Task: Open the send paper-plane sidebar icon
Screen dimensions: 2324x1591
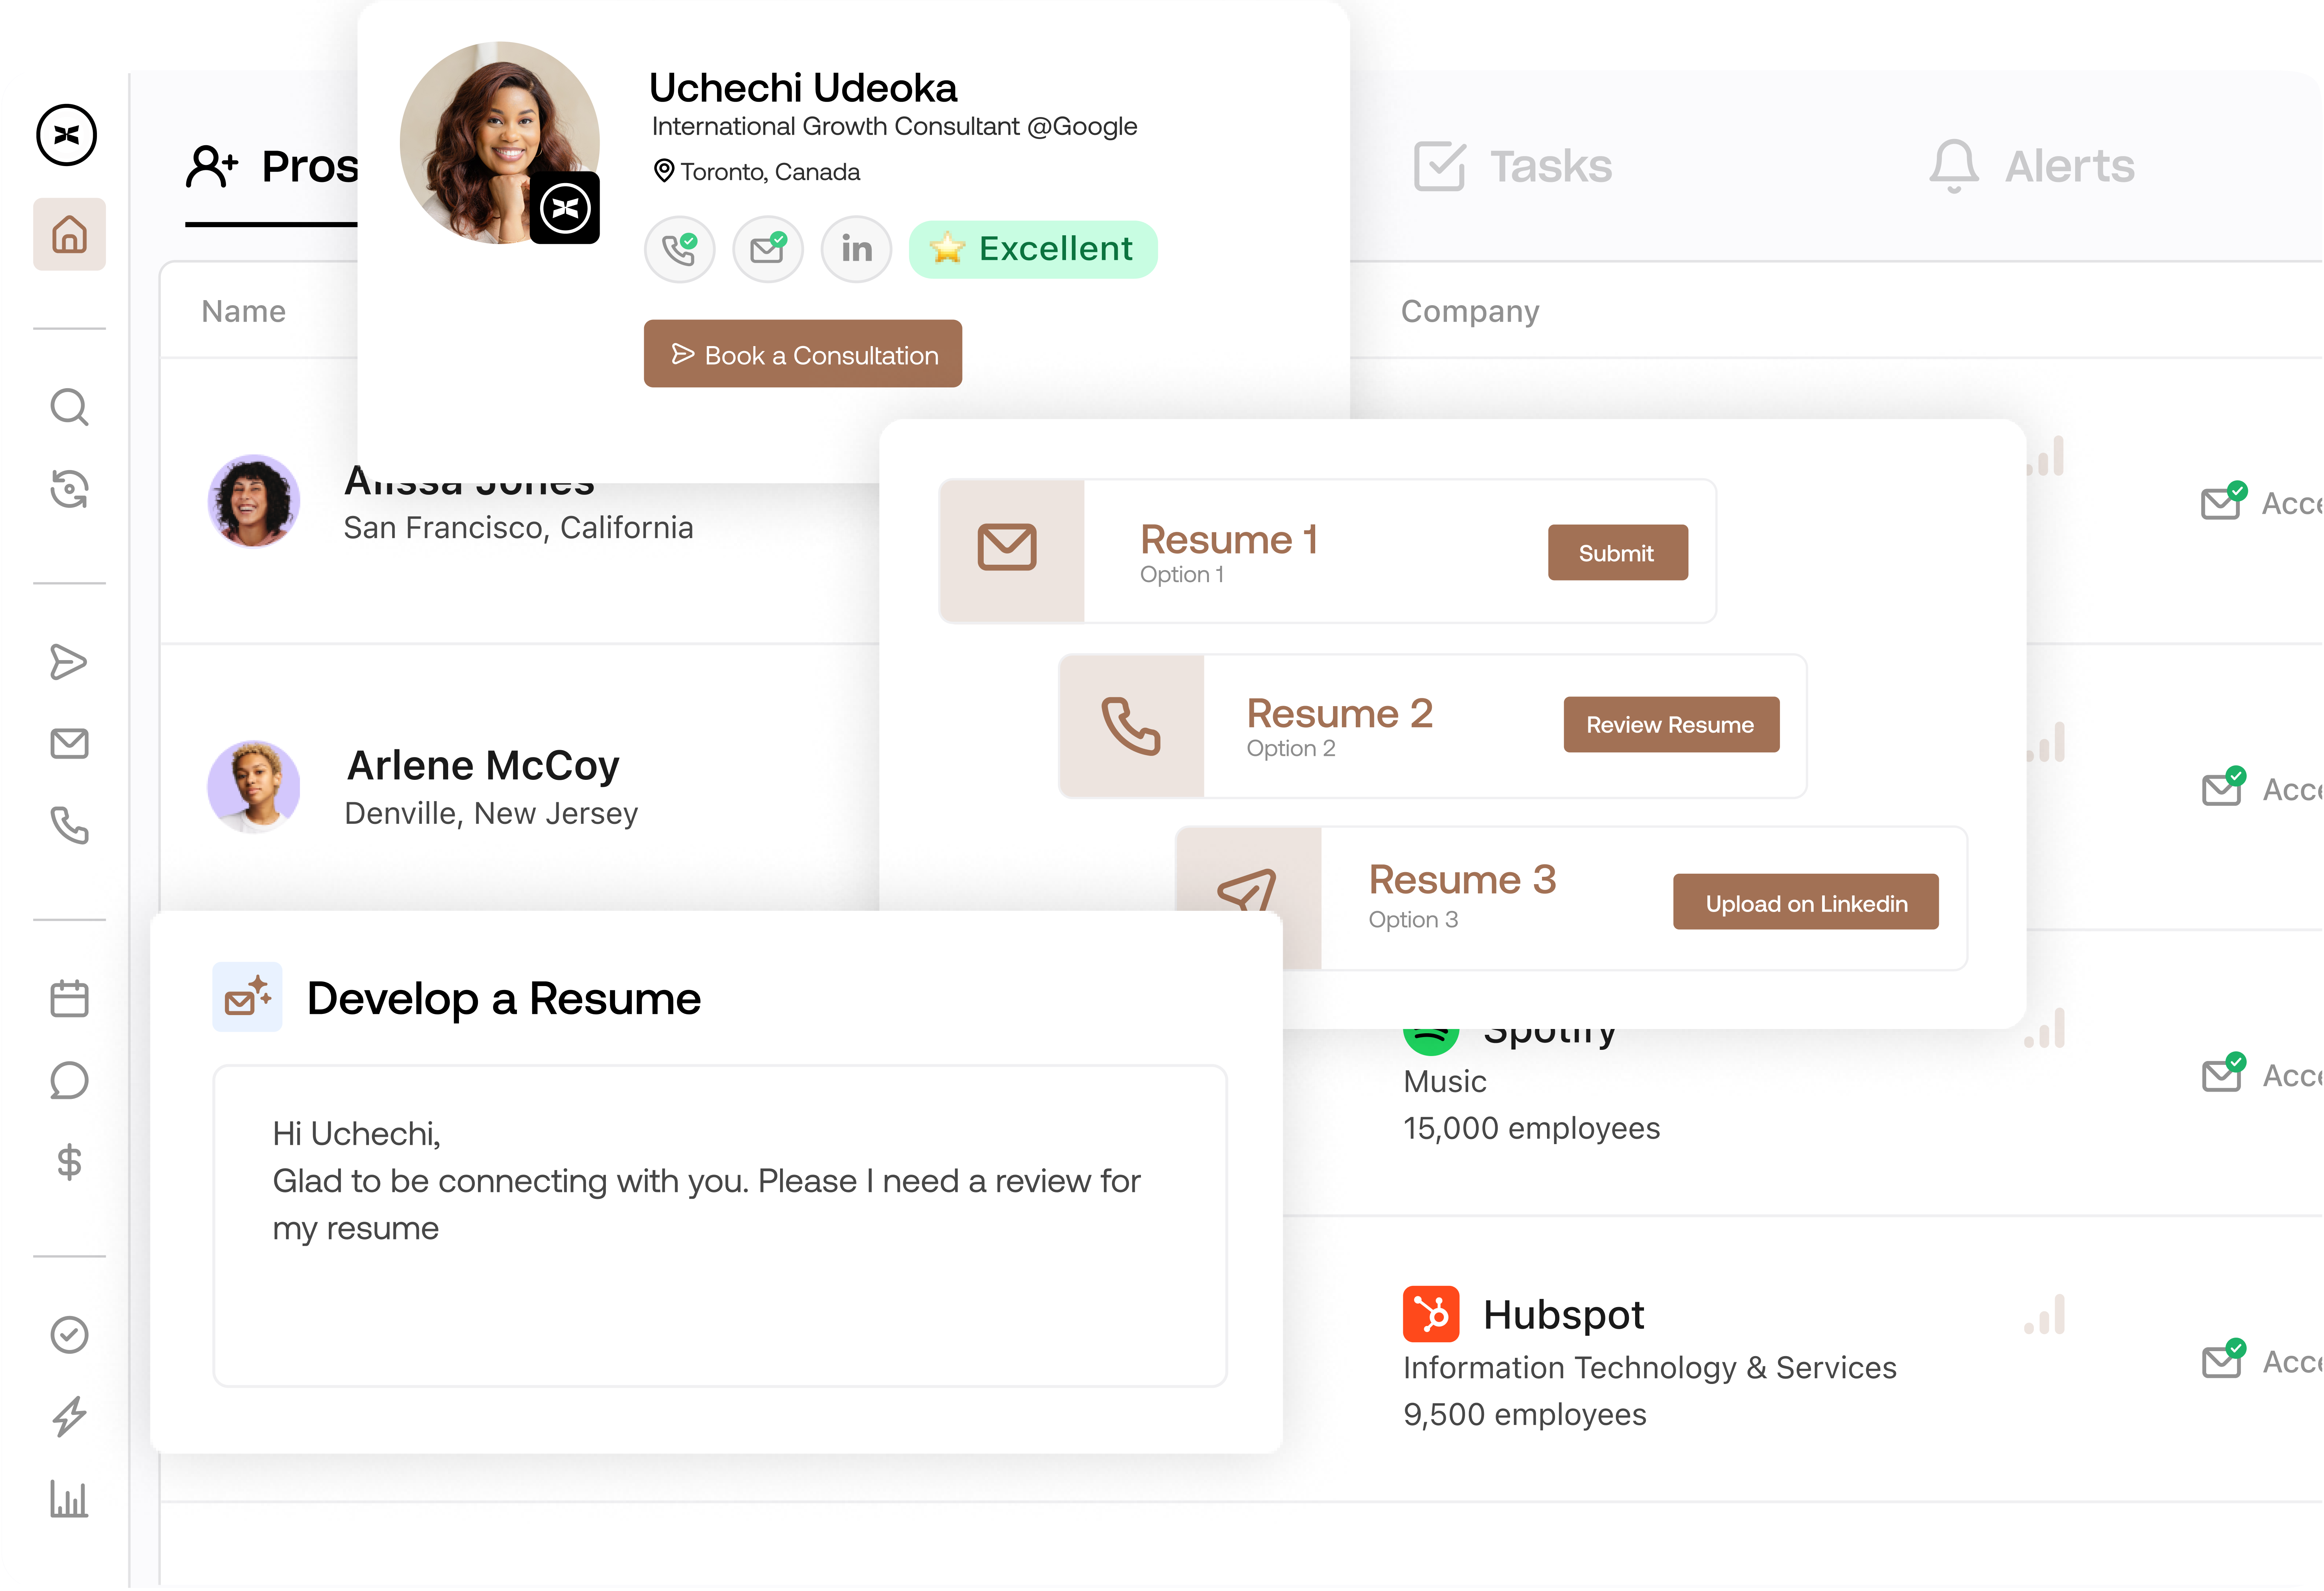Action: click(69, 662)
